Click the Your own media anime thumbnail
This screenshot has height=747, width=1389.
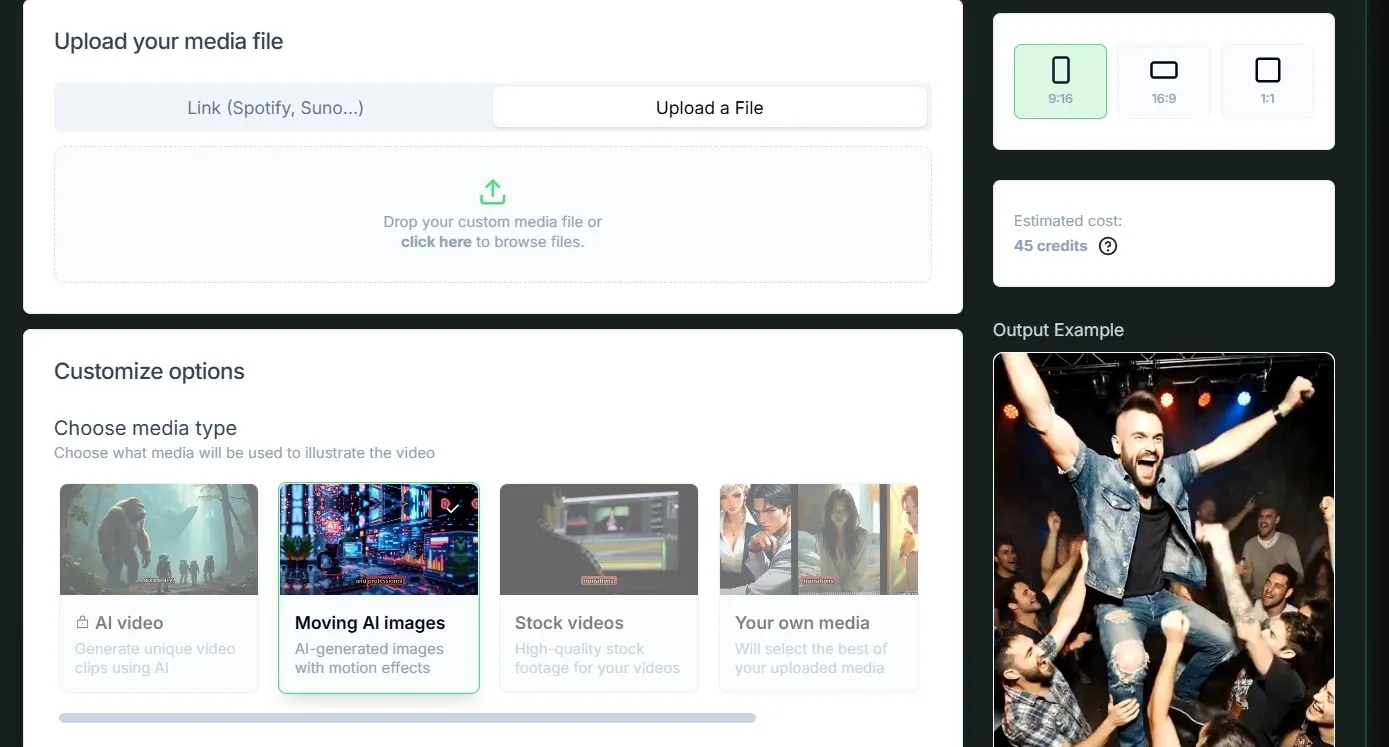click(x=819, y=540)
